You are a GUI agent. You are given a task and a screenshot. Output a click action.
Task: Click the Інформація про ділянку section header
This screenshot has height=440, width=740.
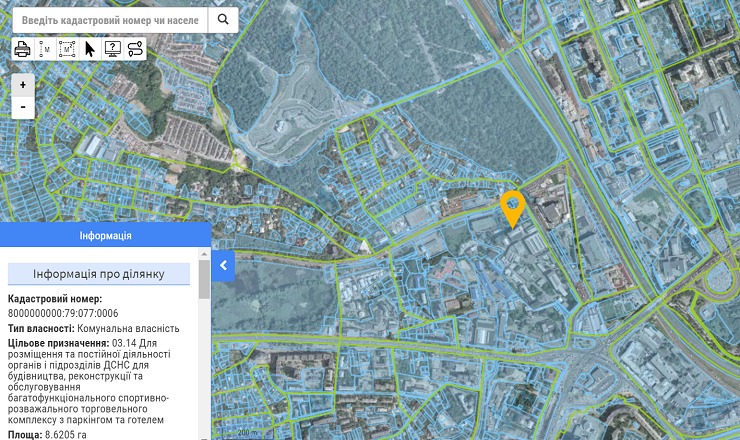98,274
